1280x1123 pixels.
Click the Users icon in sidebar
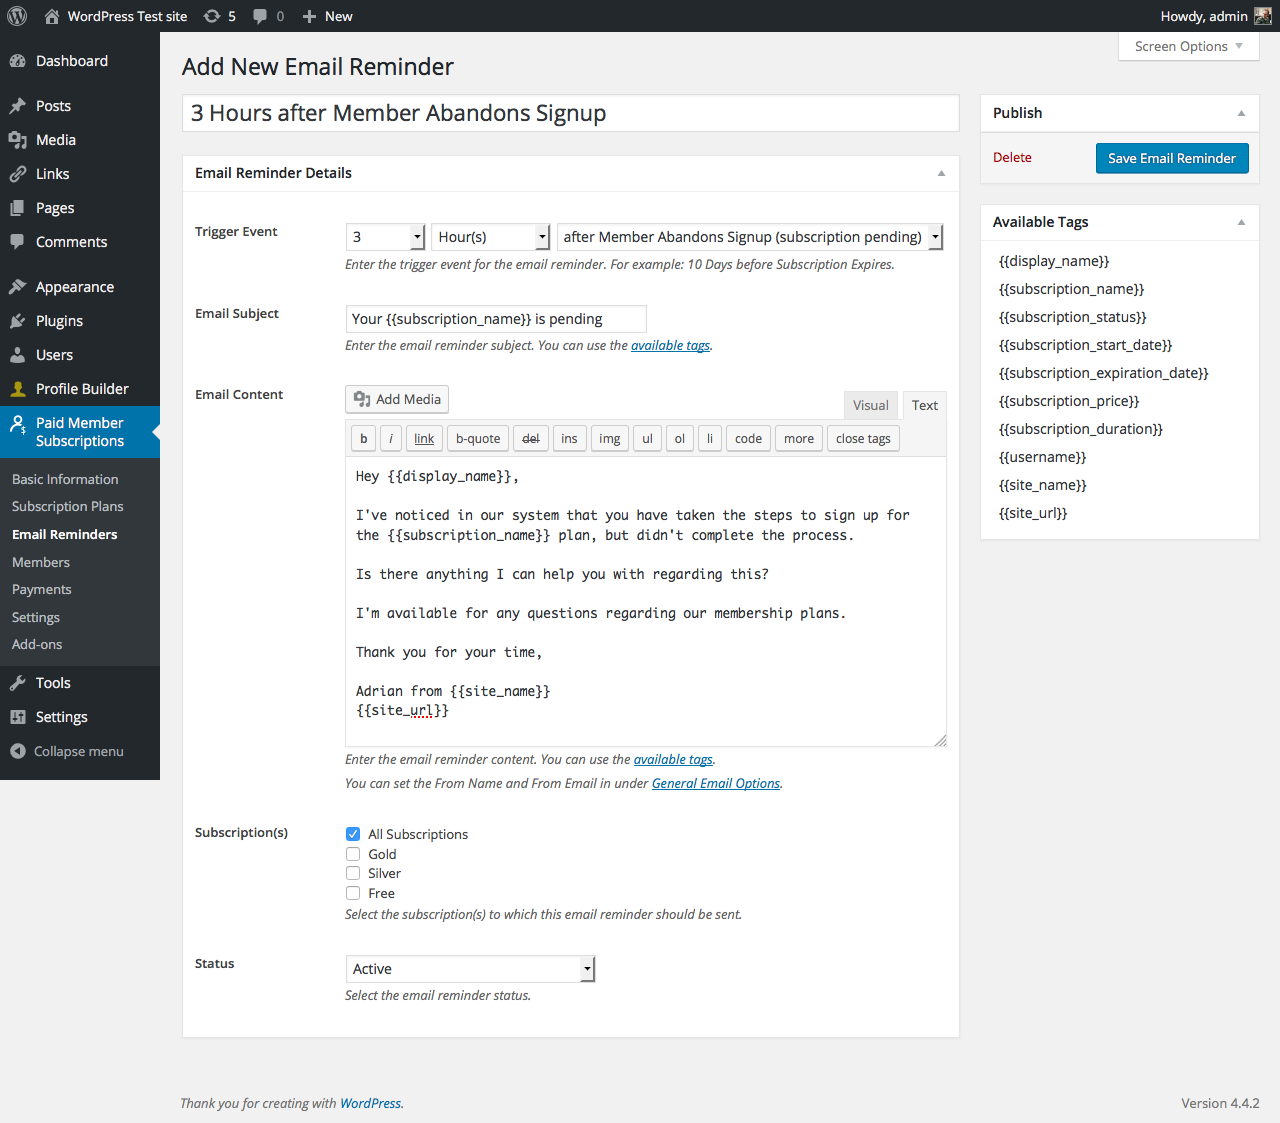pos(18,355)
